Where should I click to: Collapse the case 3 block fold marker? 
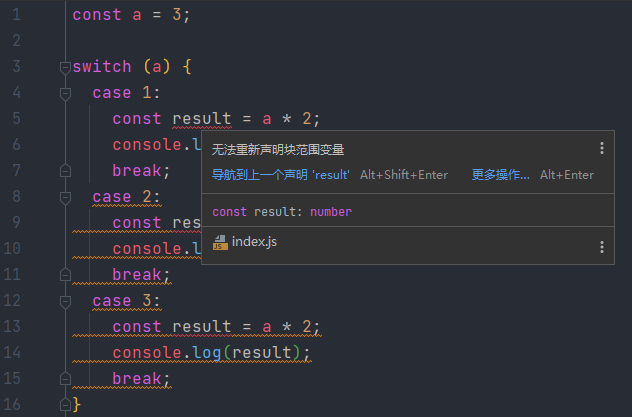pyautogui.click(x=65, y=301)
